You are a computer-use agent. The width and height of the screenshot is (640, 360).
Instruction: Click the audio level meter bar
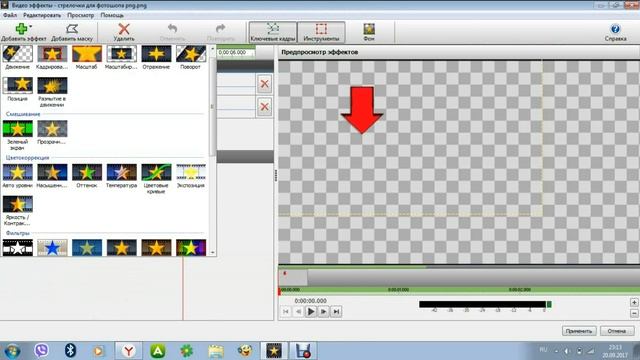(485, 304)
